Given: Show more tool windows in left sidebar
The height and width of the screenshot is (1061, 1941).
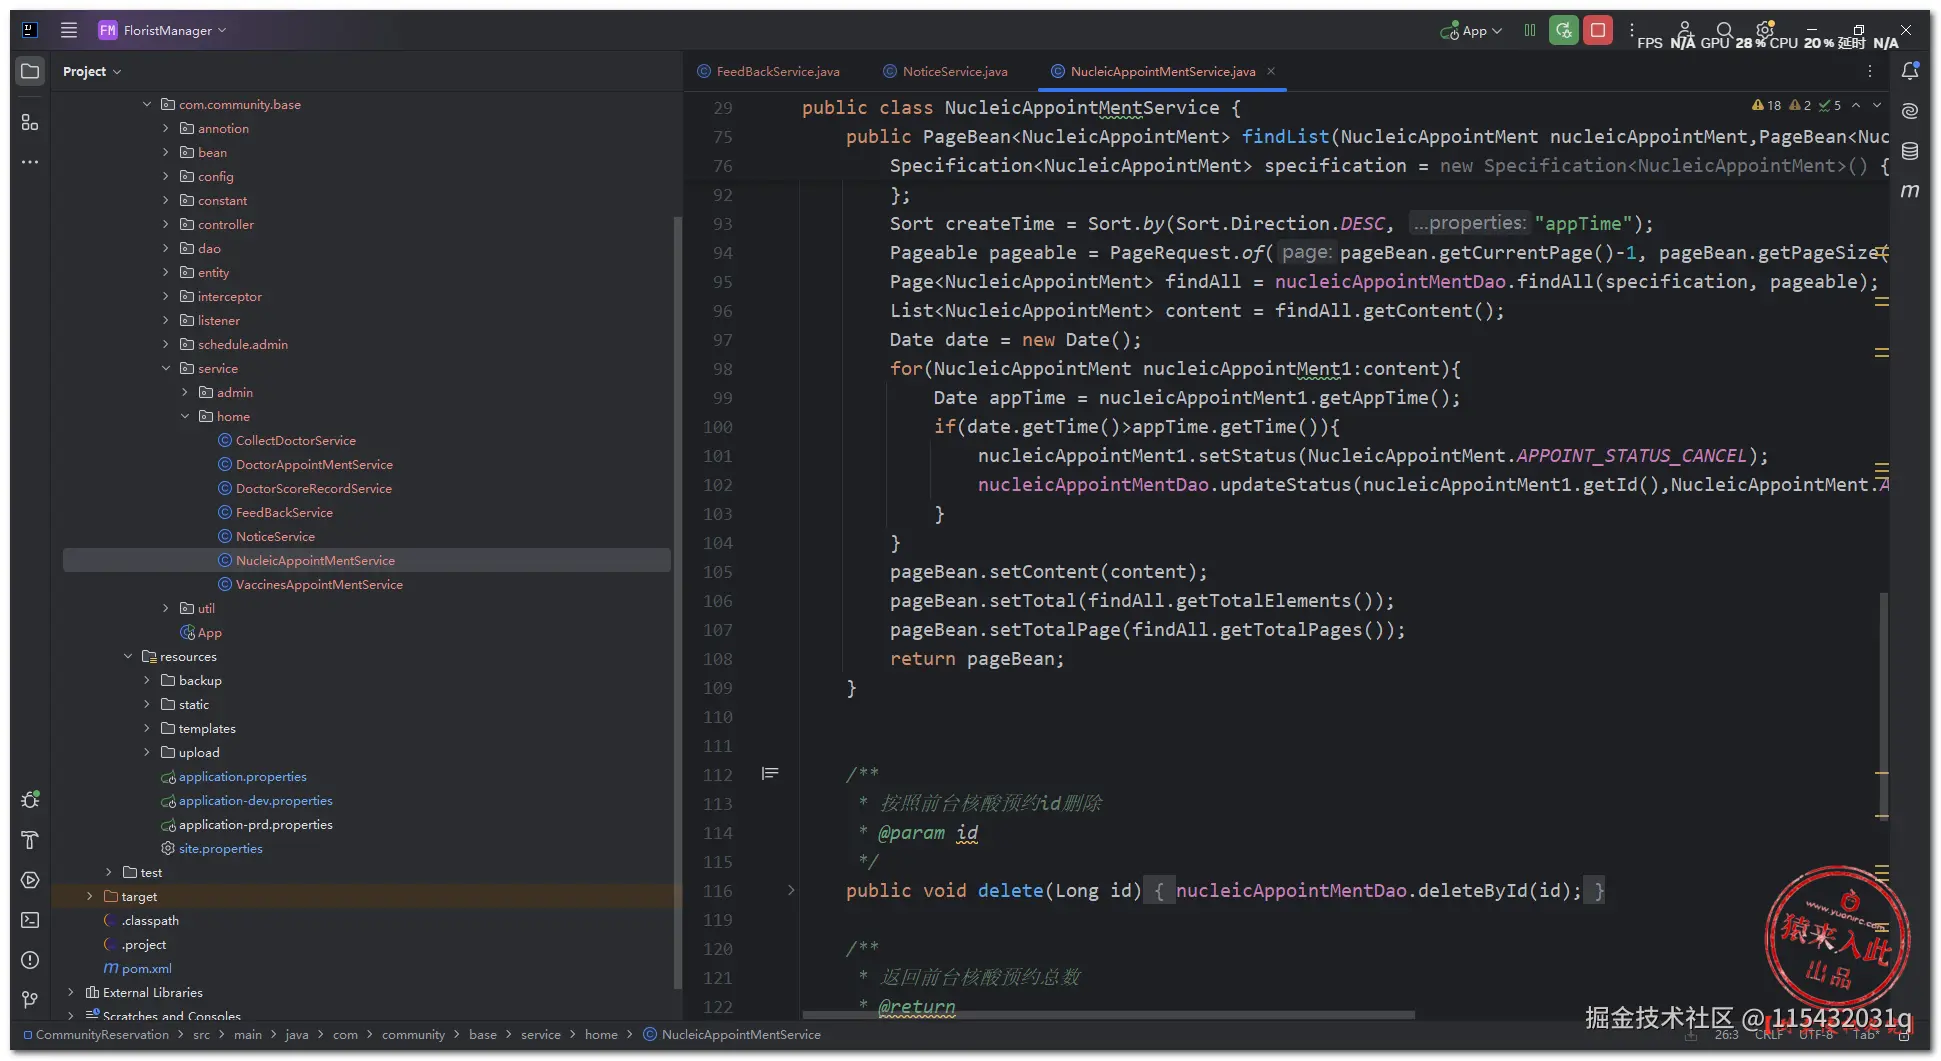Looking at the screenshot, I should tap(30, 161).
